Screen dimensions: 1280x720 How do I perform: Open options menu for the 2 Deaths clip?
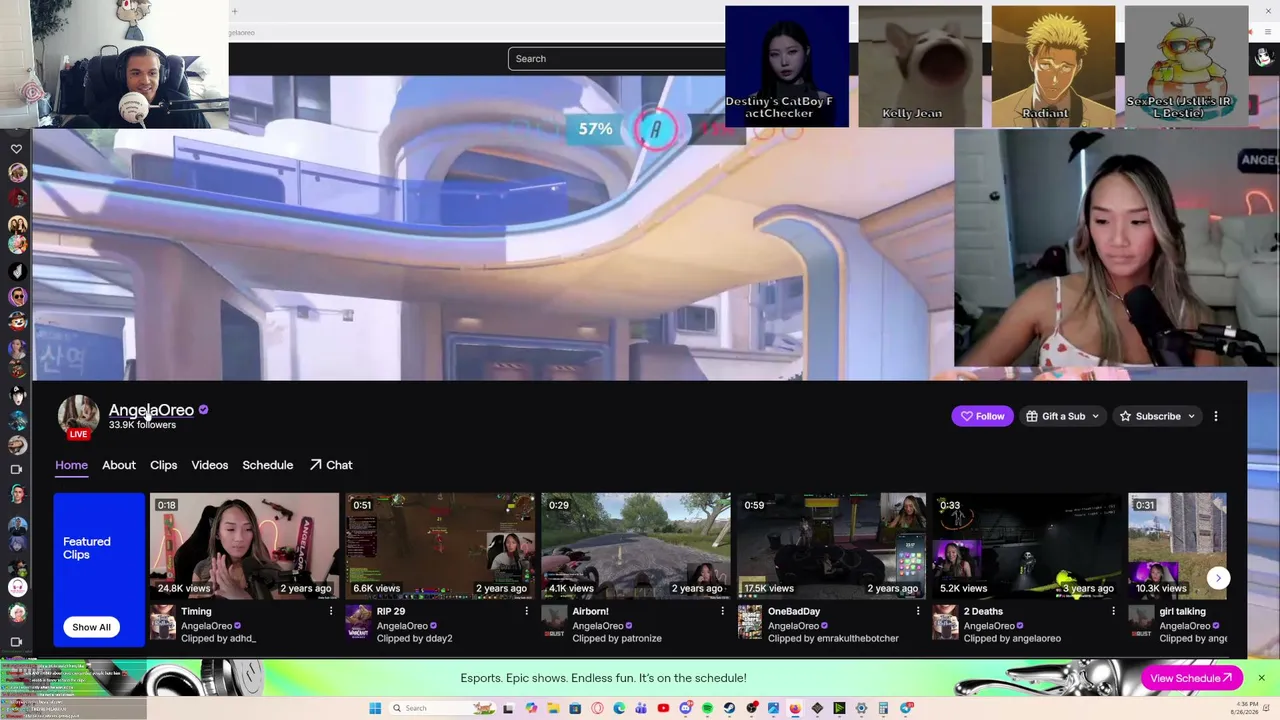tap(1113, 611)
